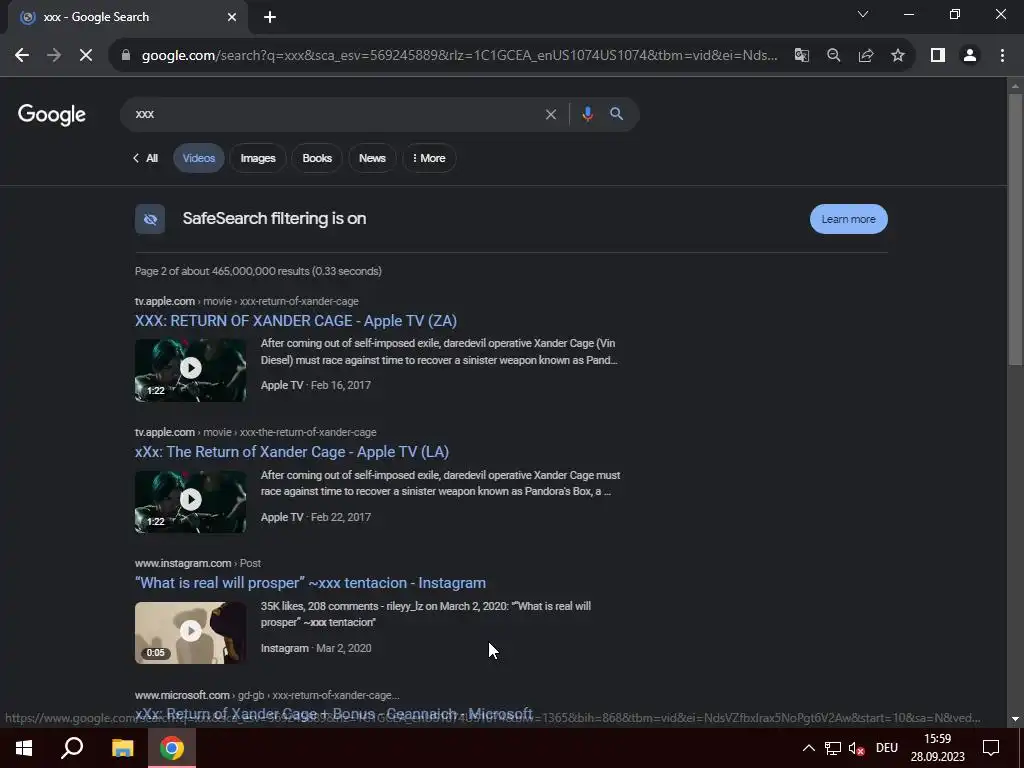
Task: Open File Explorer from taskbar
Action: pos(122,748)
